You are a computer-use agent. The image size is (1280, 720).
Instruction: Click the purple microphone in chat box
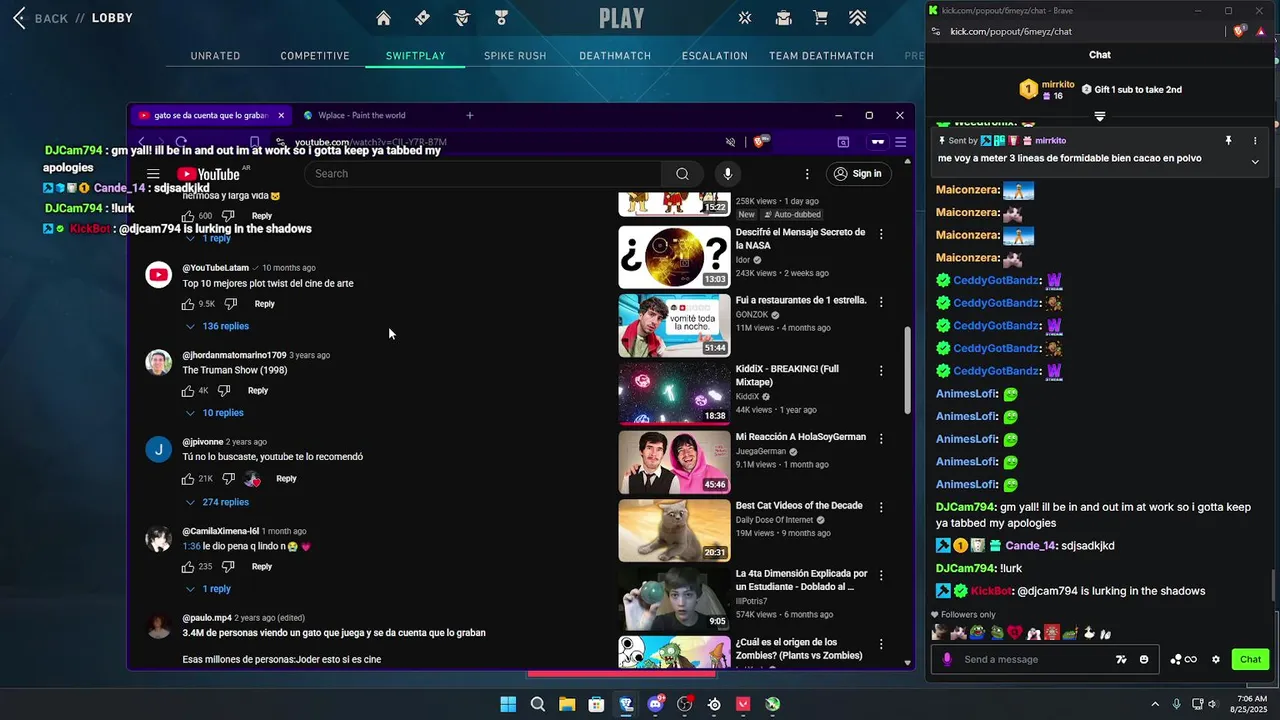(947, 660)
